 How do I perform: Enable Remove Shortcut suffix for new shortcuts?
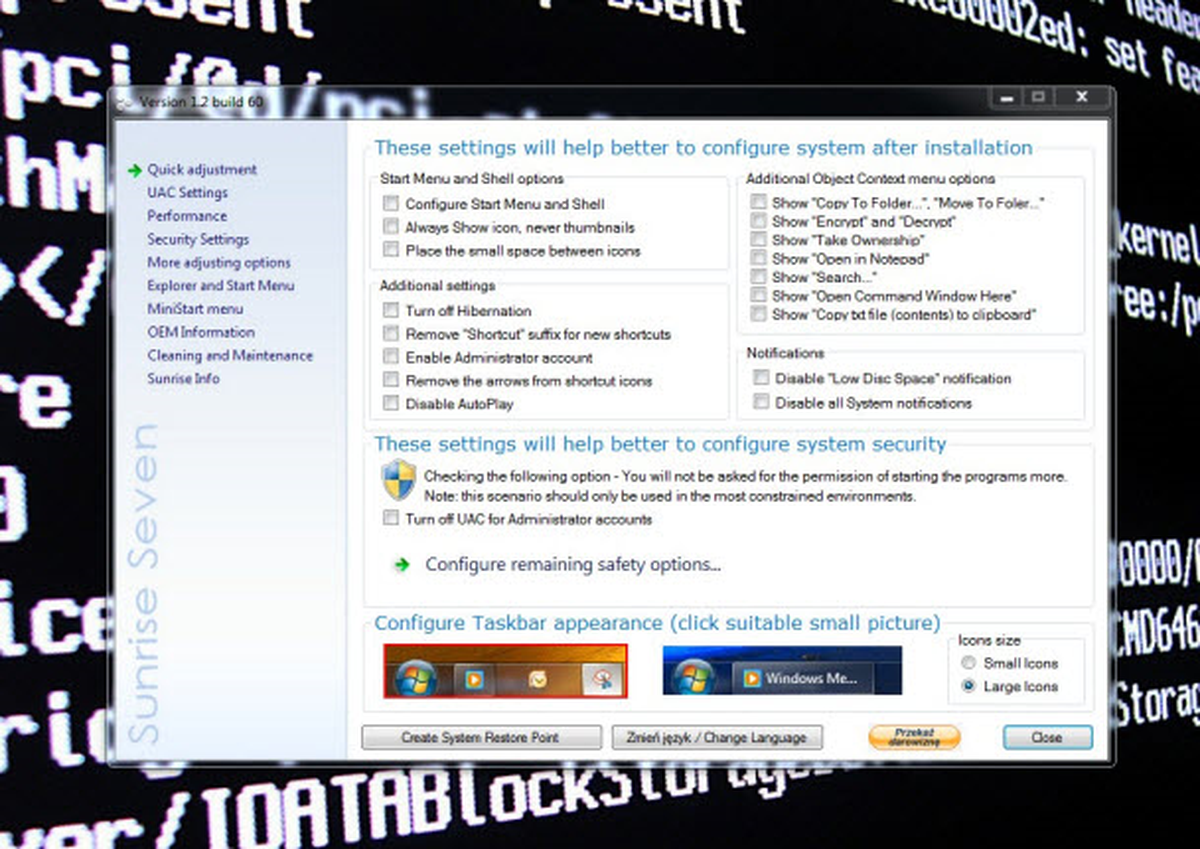pos(390,334)
